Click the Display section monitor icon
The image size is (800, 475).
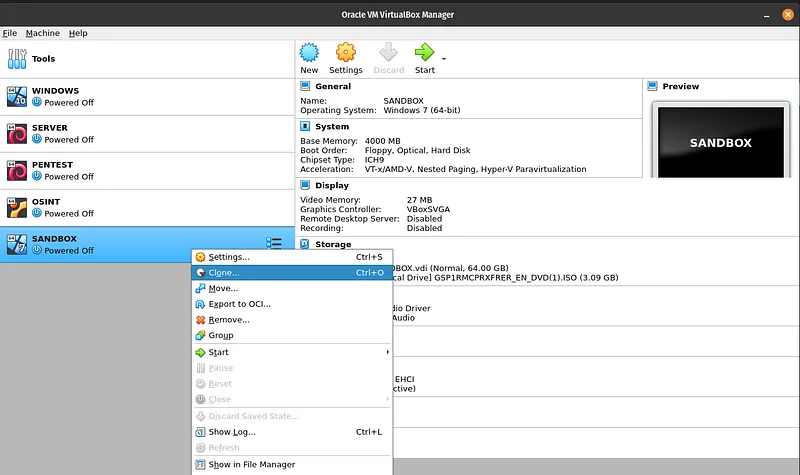click(305, 185)
